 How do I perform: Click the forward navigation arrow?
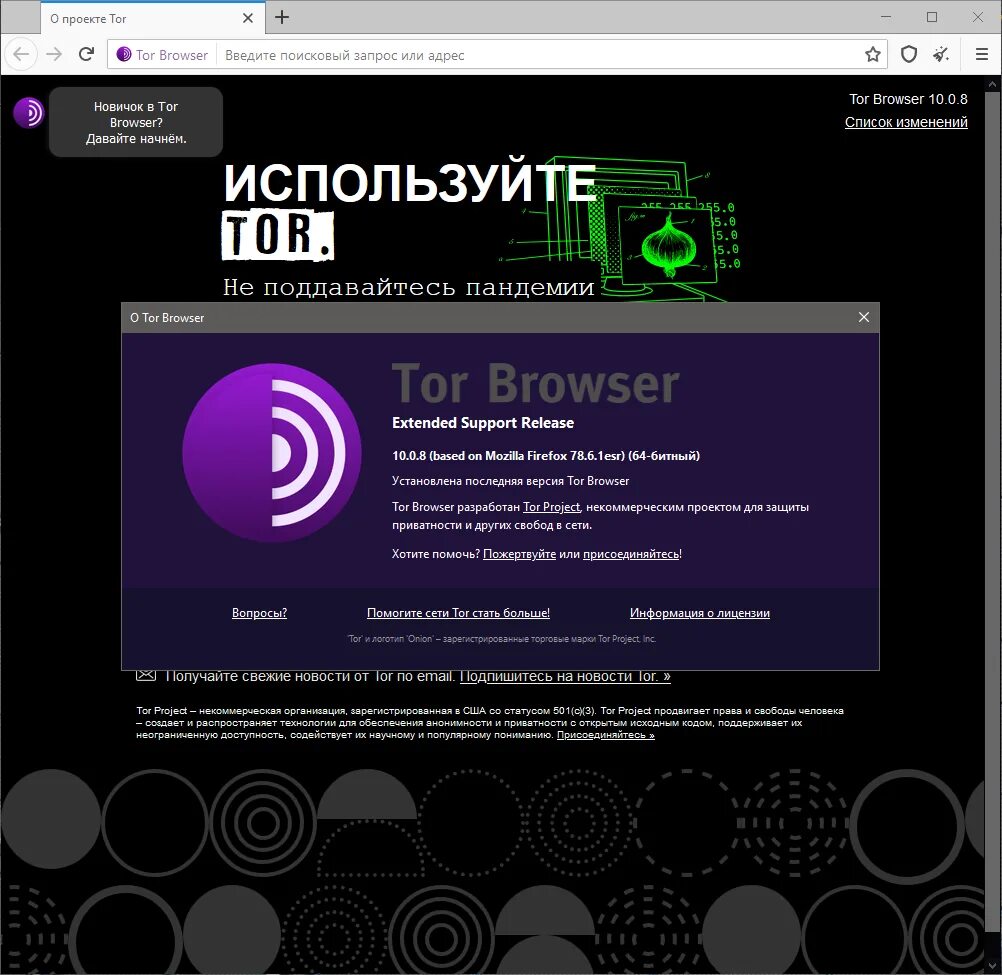tap(54, 54)
